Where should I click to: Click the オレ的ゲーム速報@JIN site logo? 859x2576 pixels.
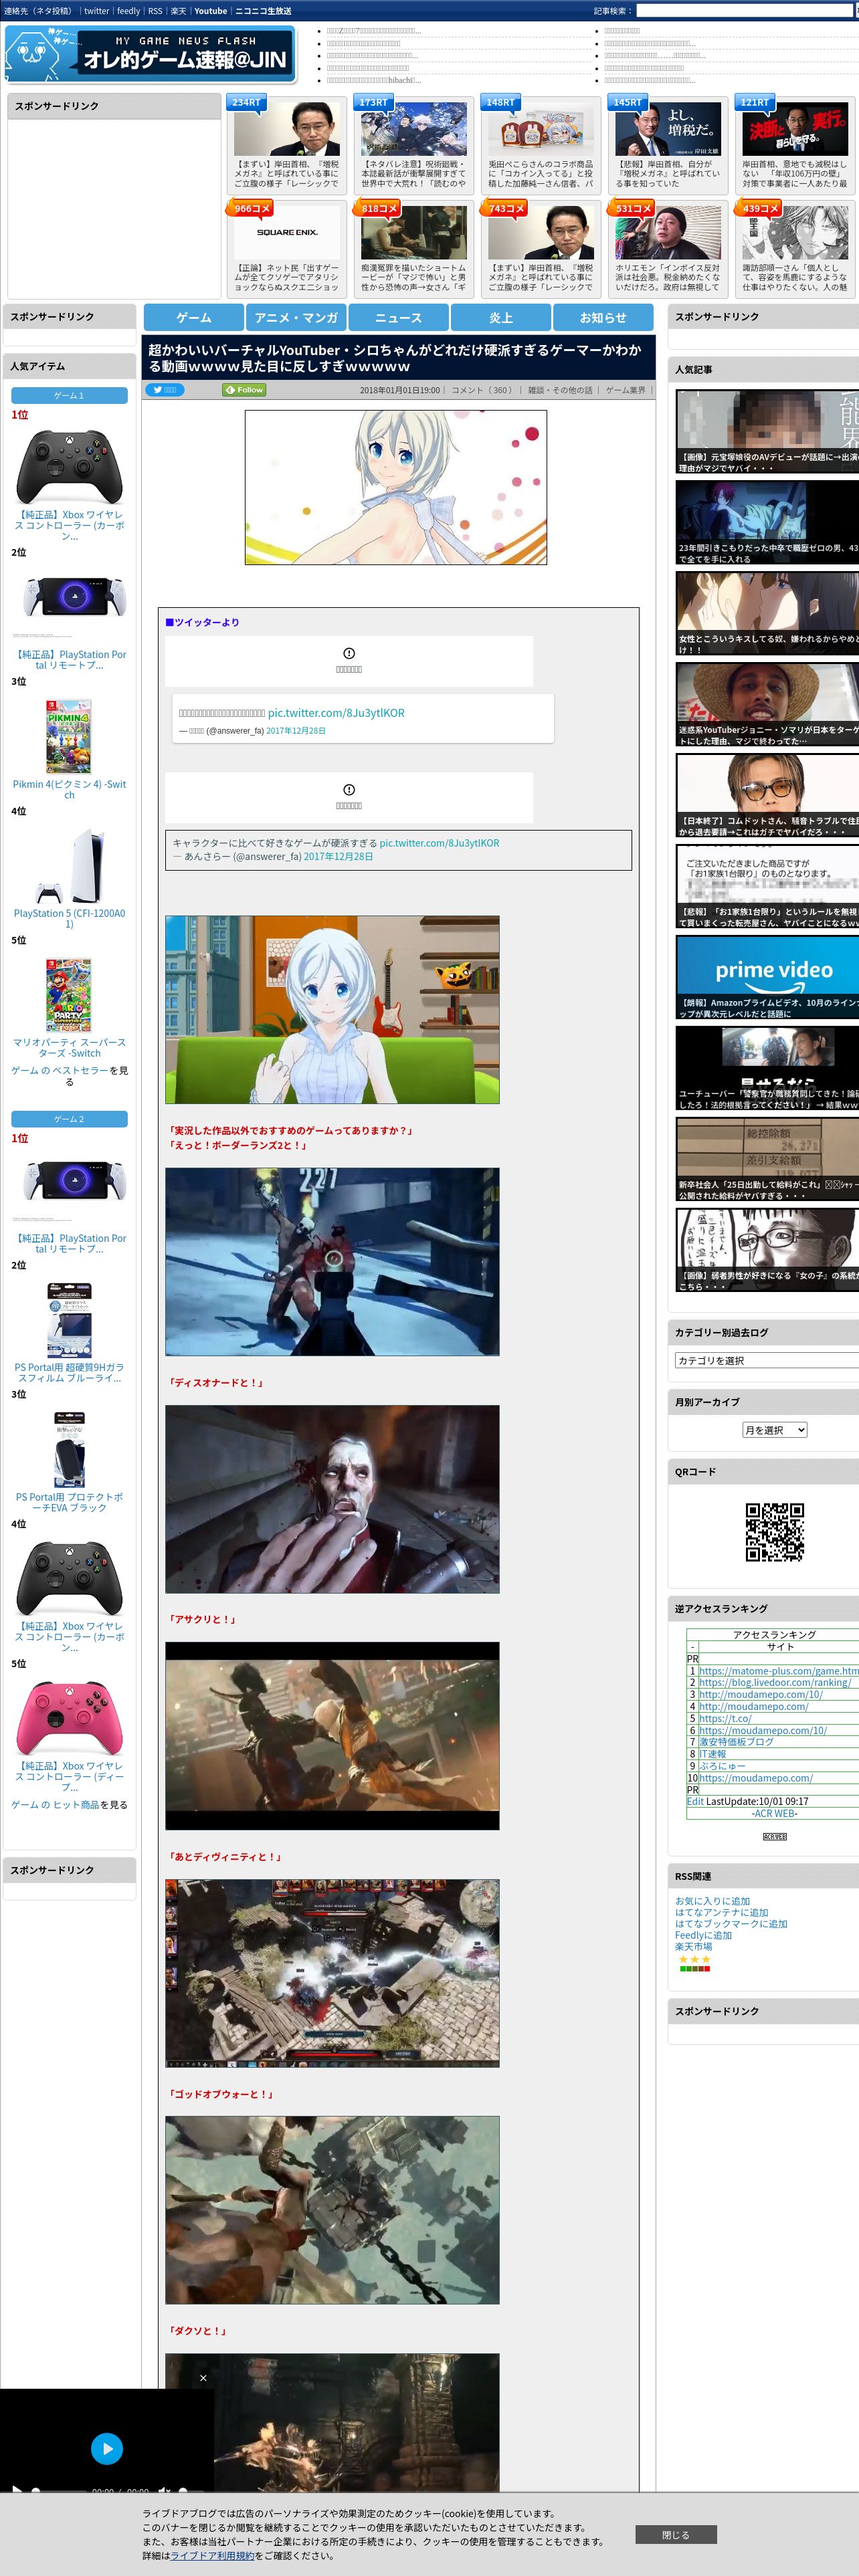coord(151,53)
